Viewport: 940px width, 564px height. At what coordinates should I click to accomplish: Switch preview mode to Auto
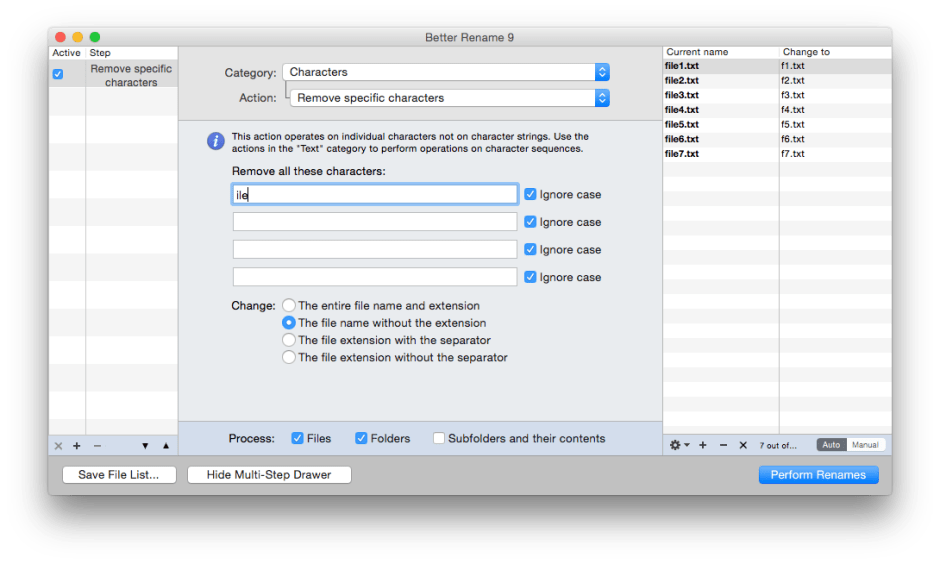click(831, 445)
